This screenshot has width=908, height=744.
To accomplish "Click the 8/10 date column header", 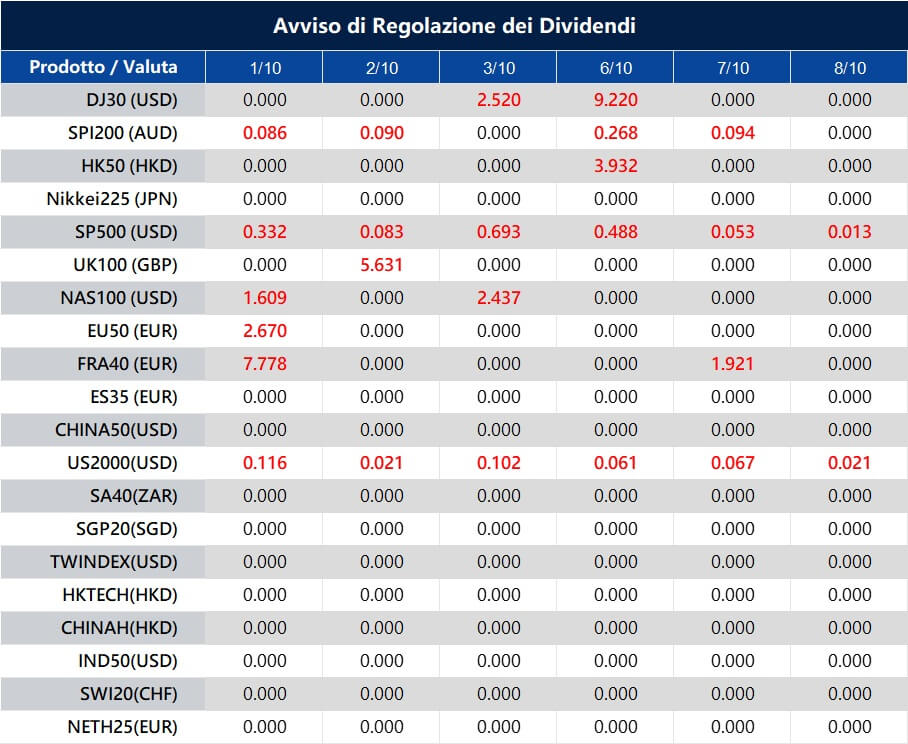I will 849,68.
